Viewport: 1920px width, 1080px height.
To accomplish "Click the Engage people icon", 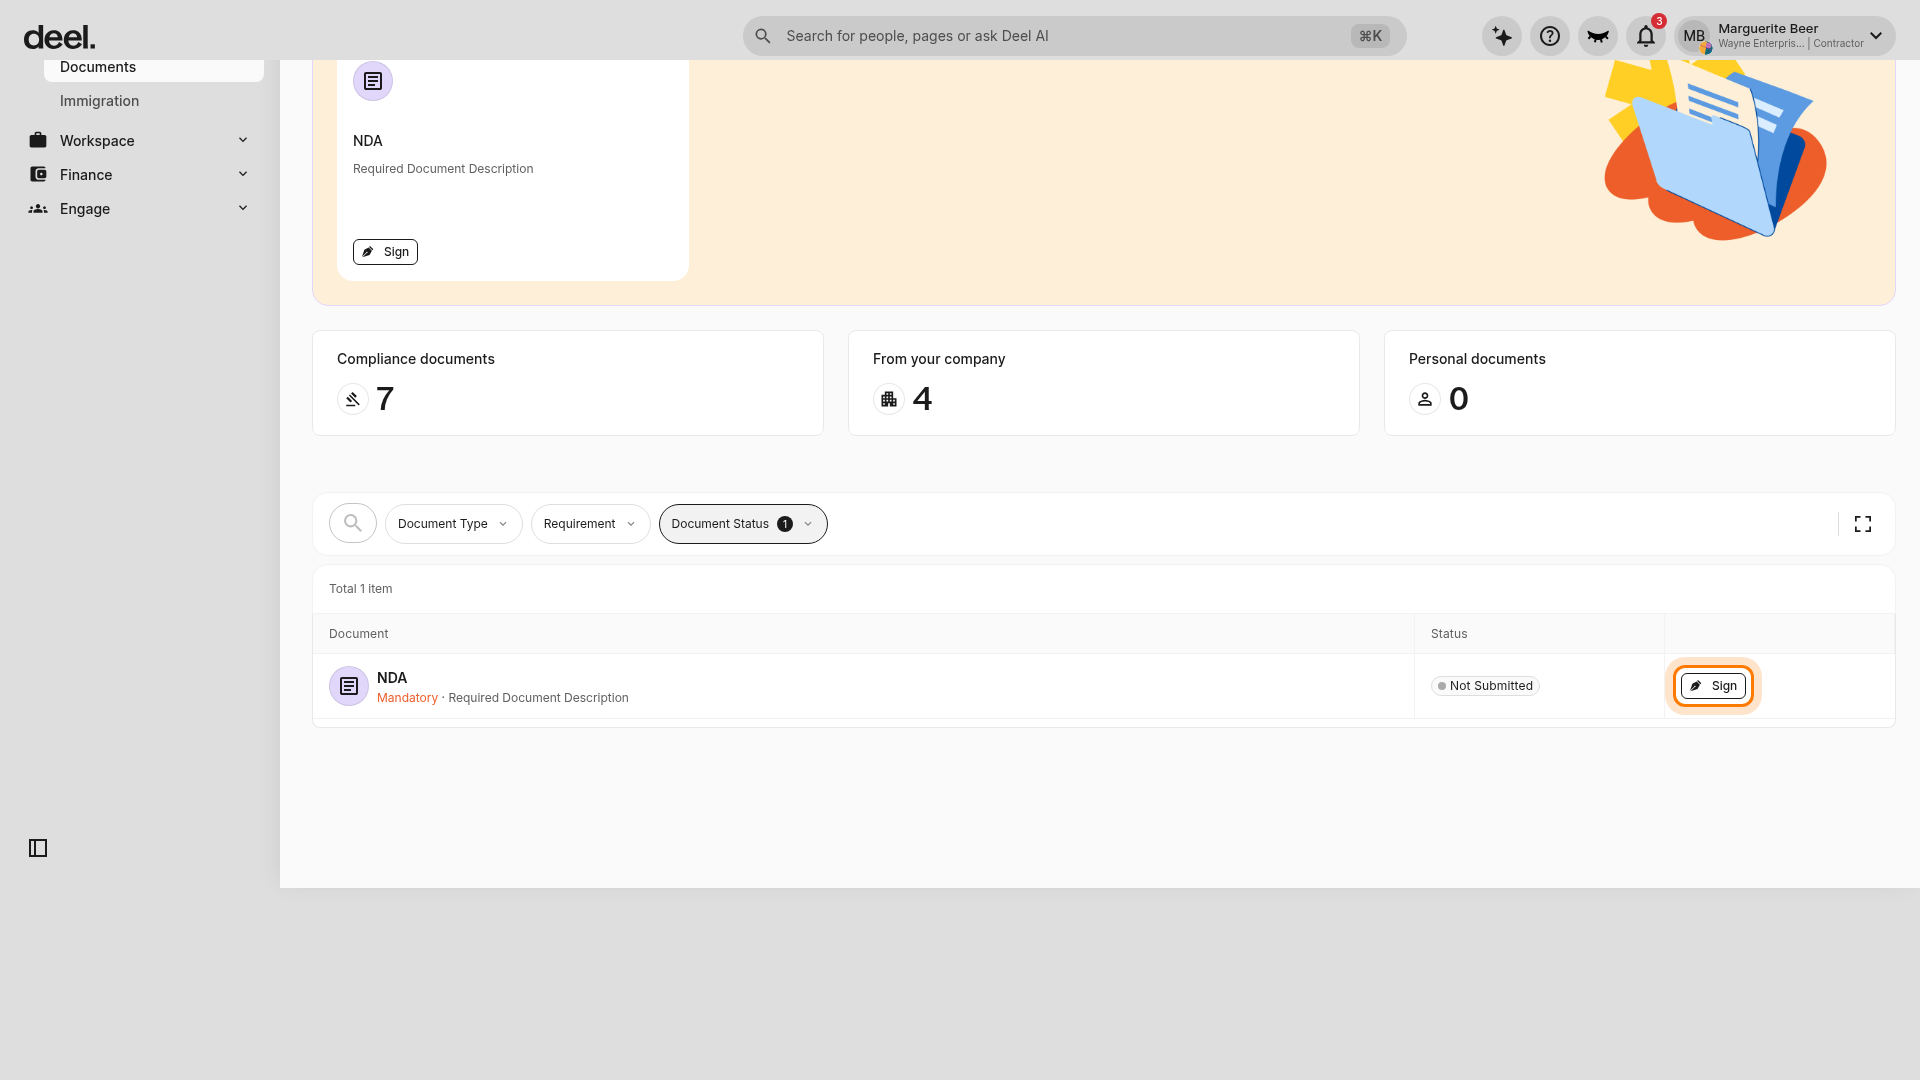I will 38,208.
